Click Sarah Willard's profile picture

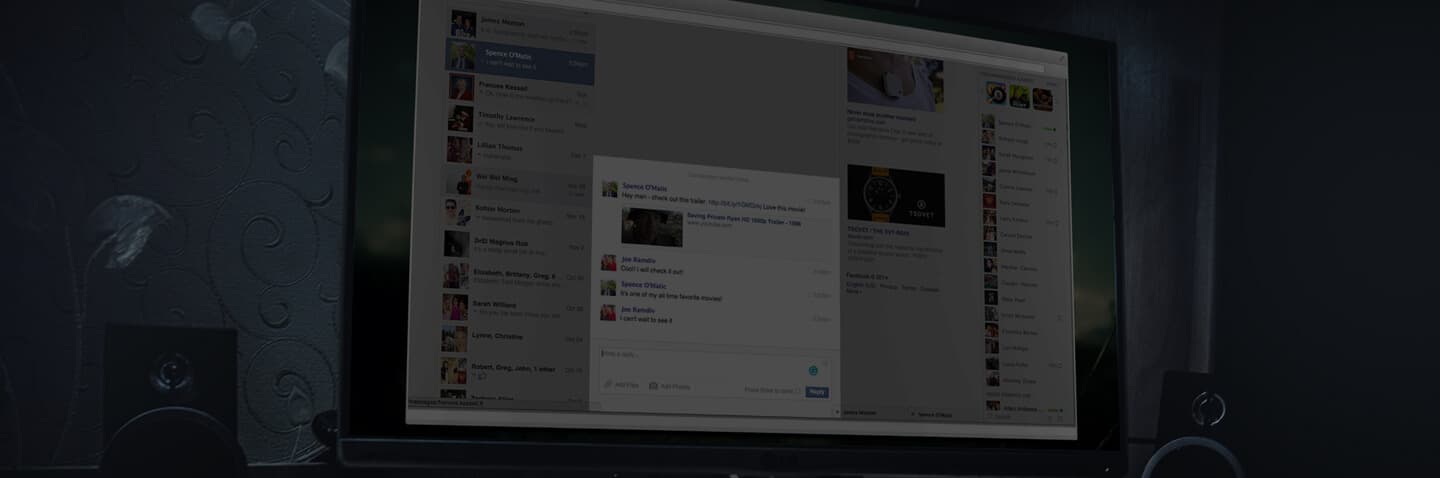coord(455,306)
